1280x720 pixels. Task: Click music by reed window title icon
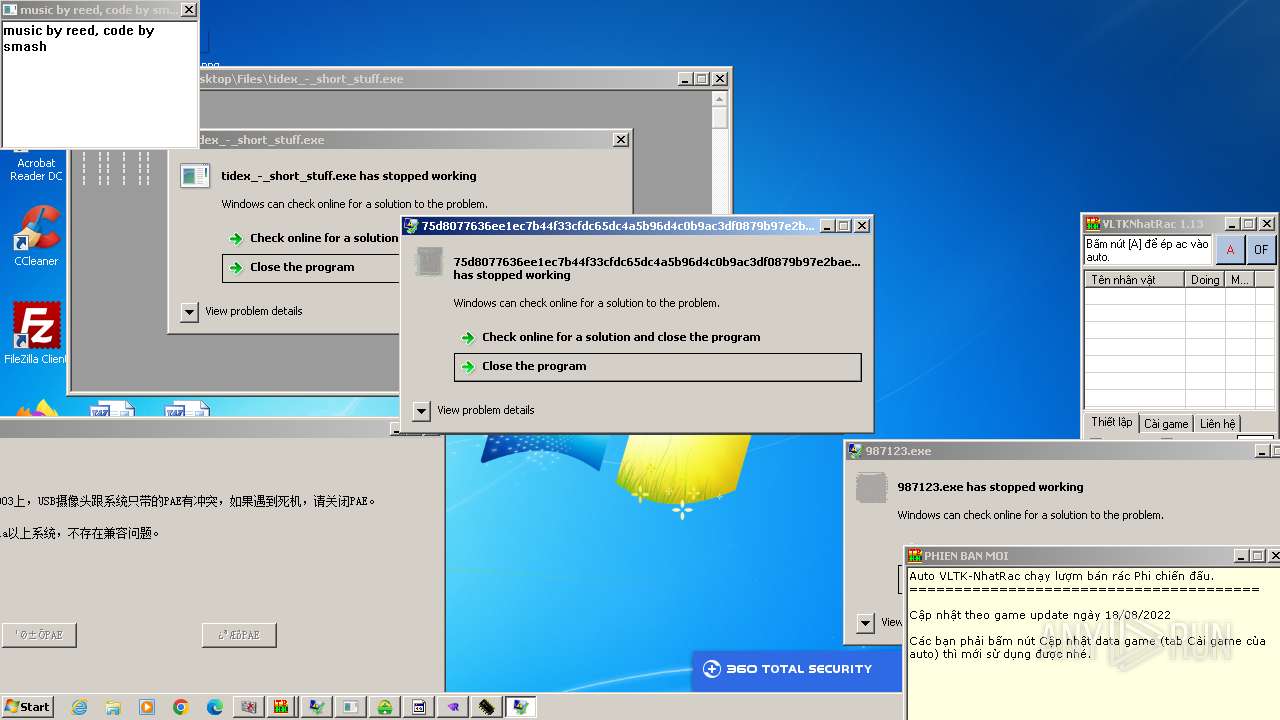coord(10,10)
